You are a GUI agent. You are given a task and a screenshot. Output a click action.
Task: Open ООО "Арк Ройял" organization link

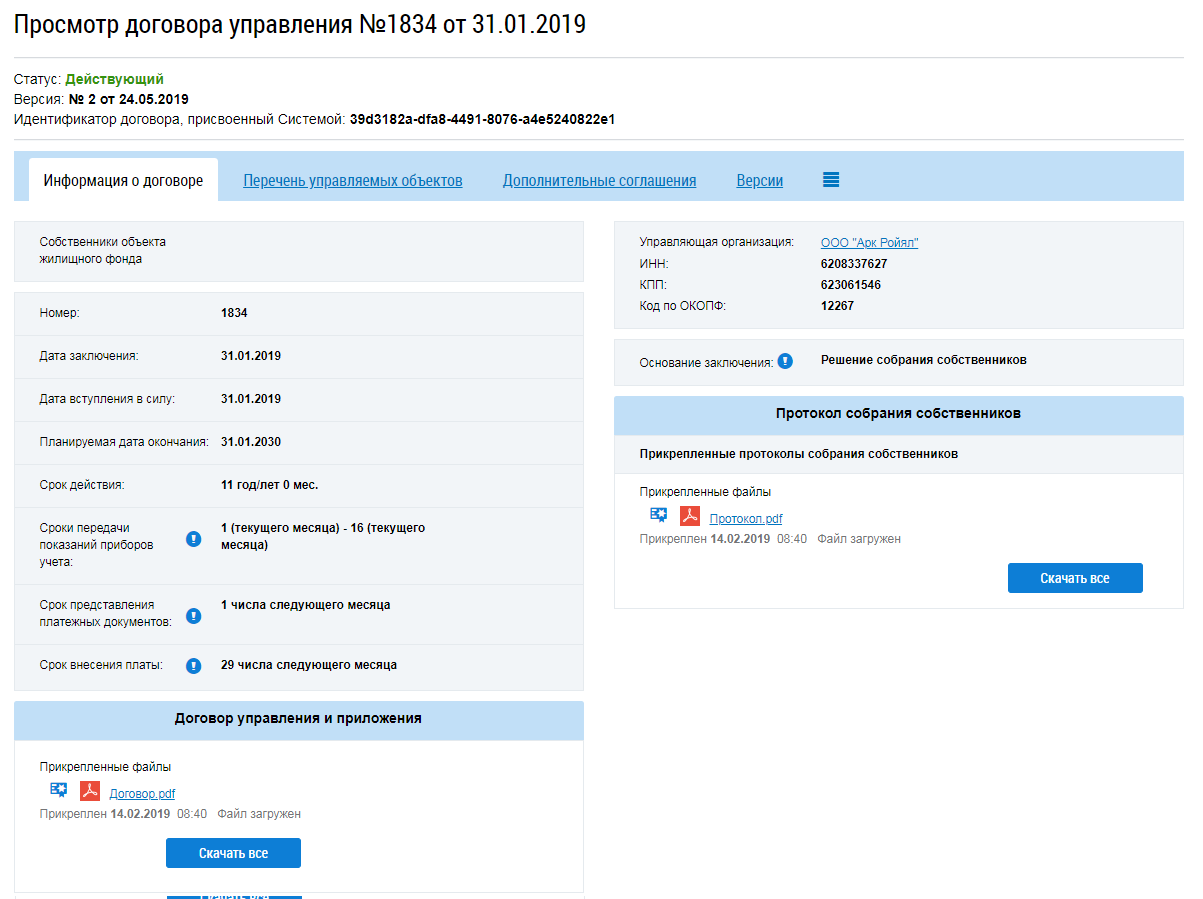click(869, 243)
